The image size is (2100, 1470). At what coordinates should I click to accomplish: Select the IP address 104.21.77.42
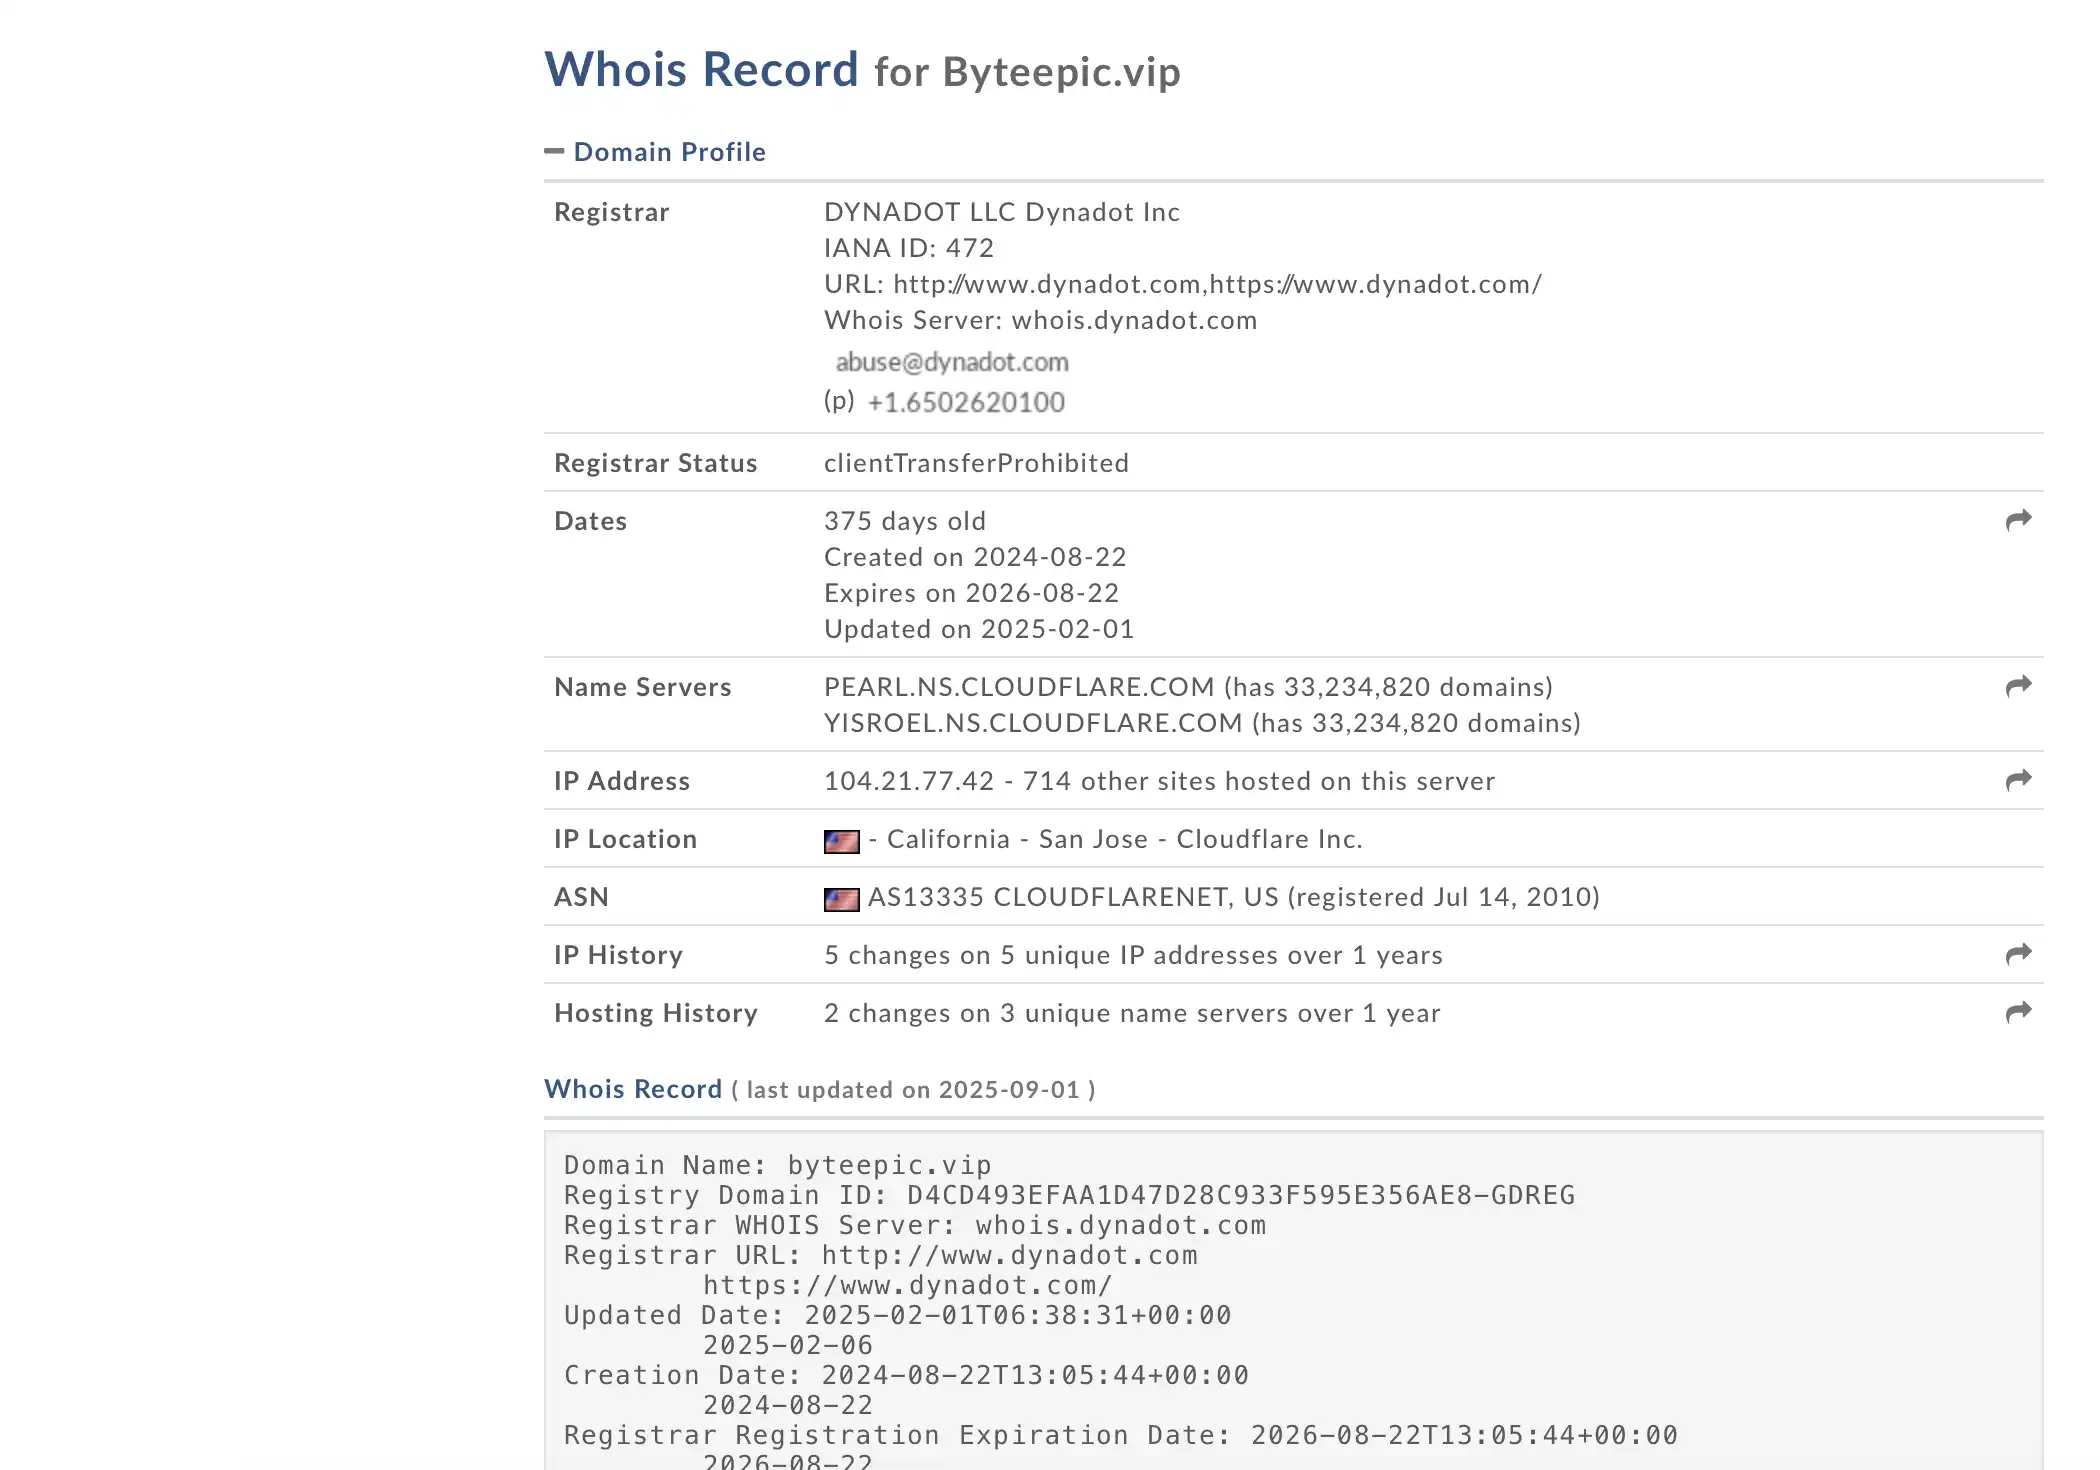point(909,781)
